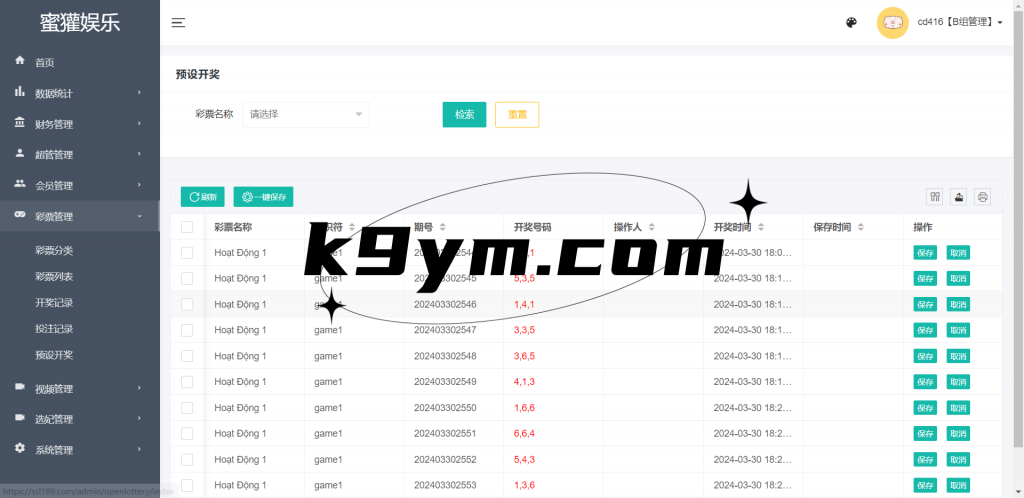
Task: Check the row for 期号 202403302549
Action: tap(187, 382)
